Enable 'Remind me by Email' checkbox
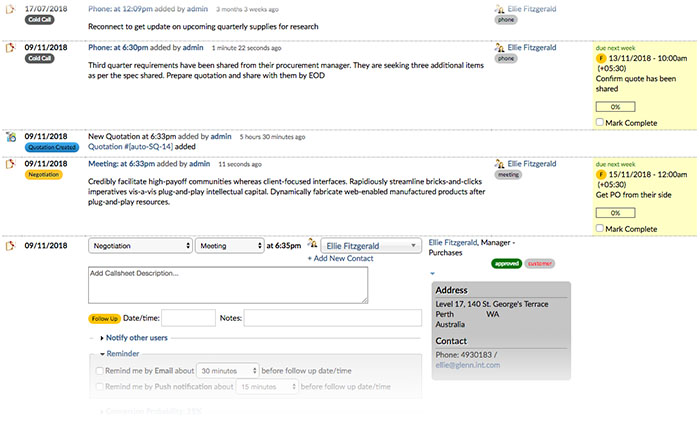This screenshot has width=700, height=429. coord(98,370)
